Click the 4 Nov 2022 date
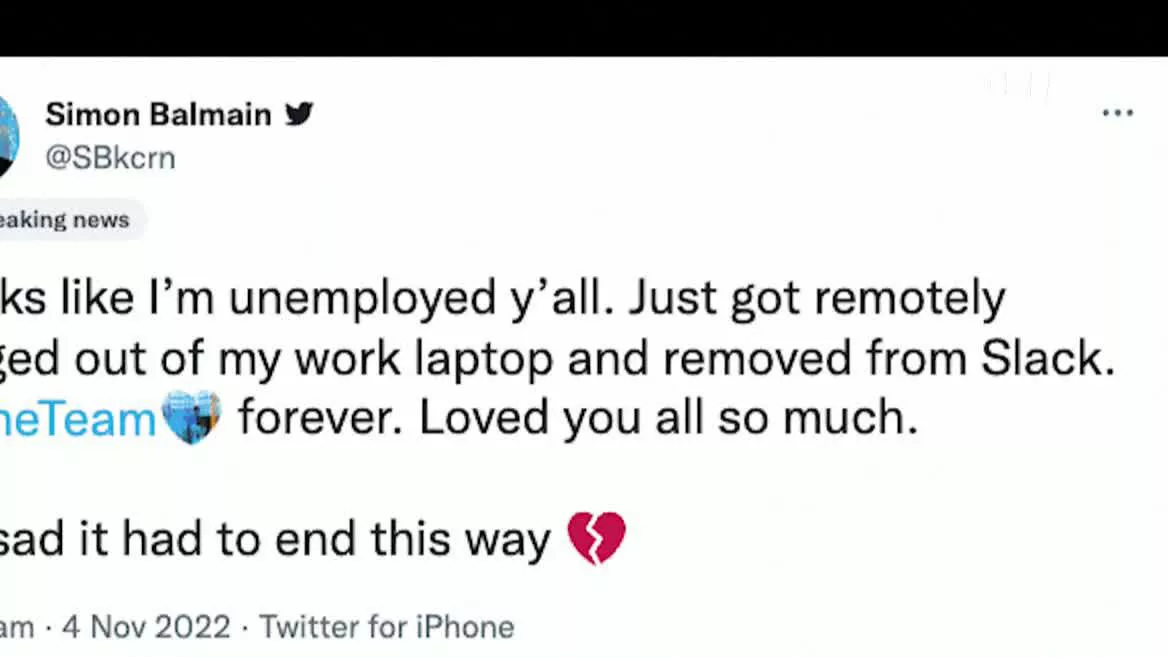 [147, 627]
